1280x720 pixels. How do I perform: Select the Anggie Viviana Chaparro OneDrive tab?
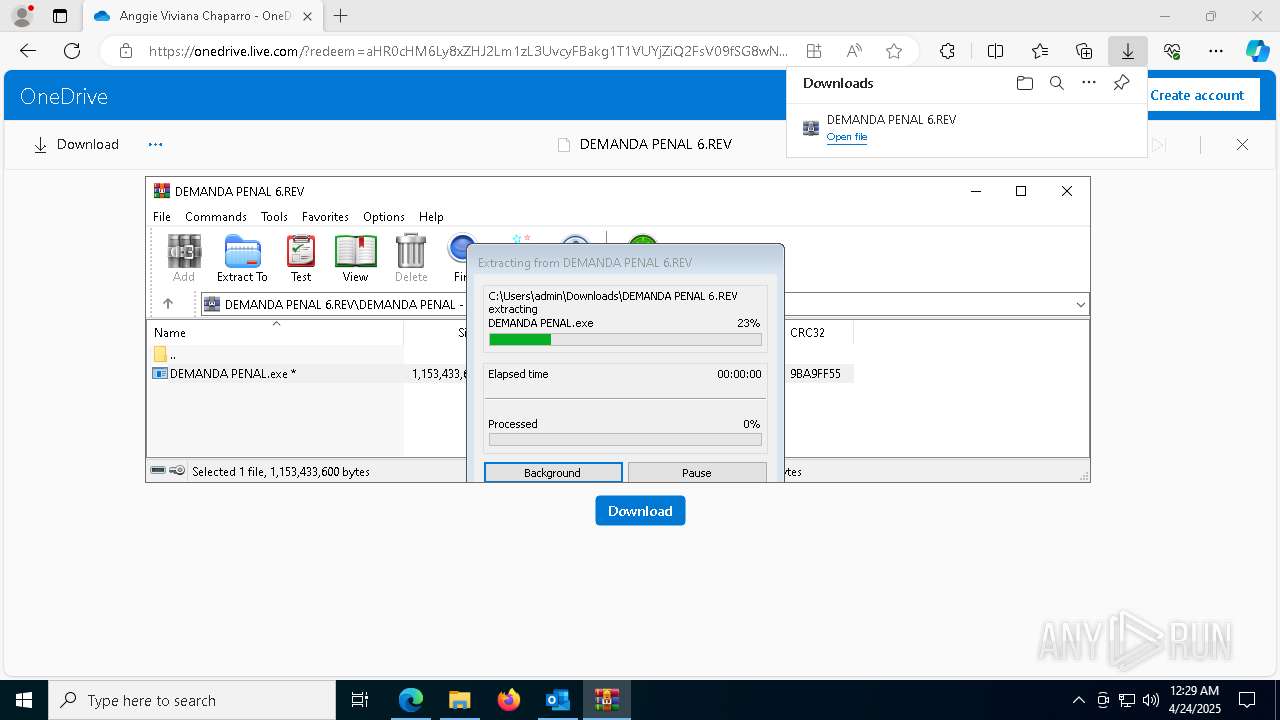[x=203, y=16]
